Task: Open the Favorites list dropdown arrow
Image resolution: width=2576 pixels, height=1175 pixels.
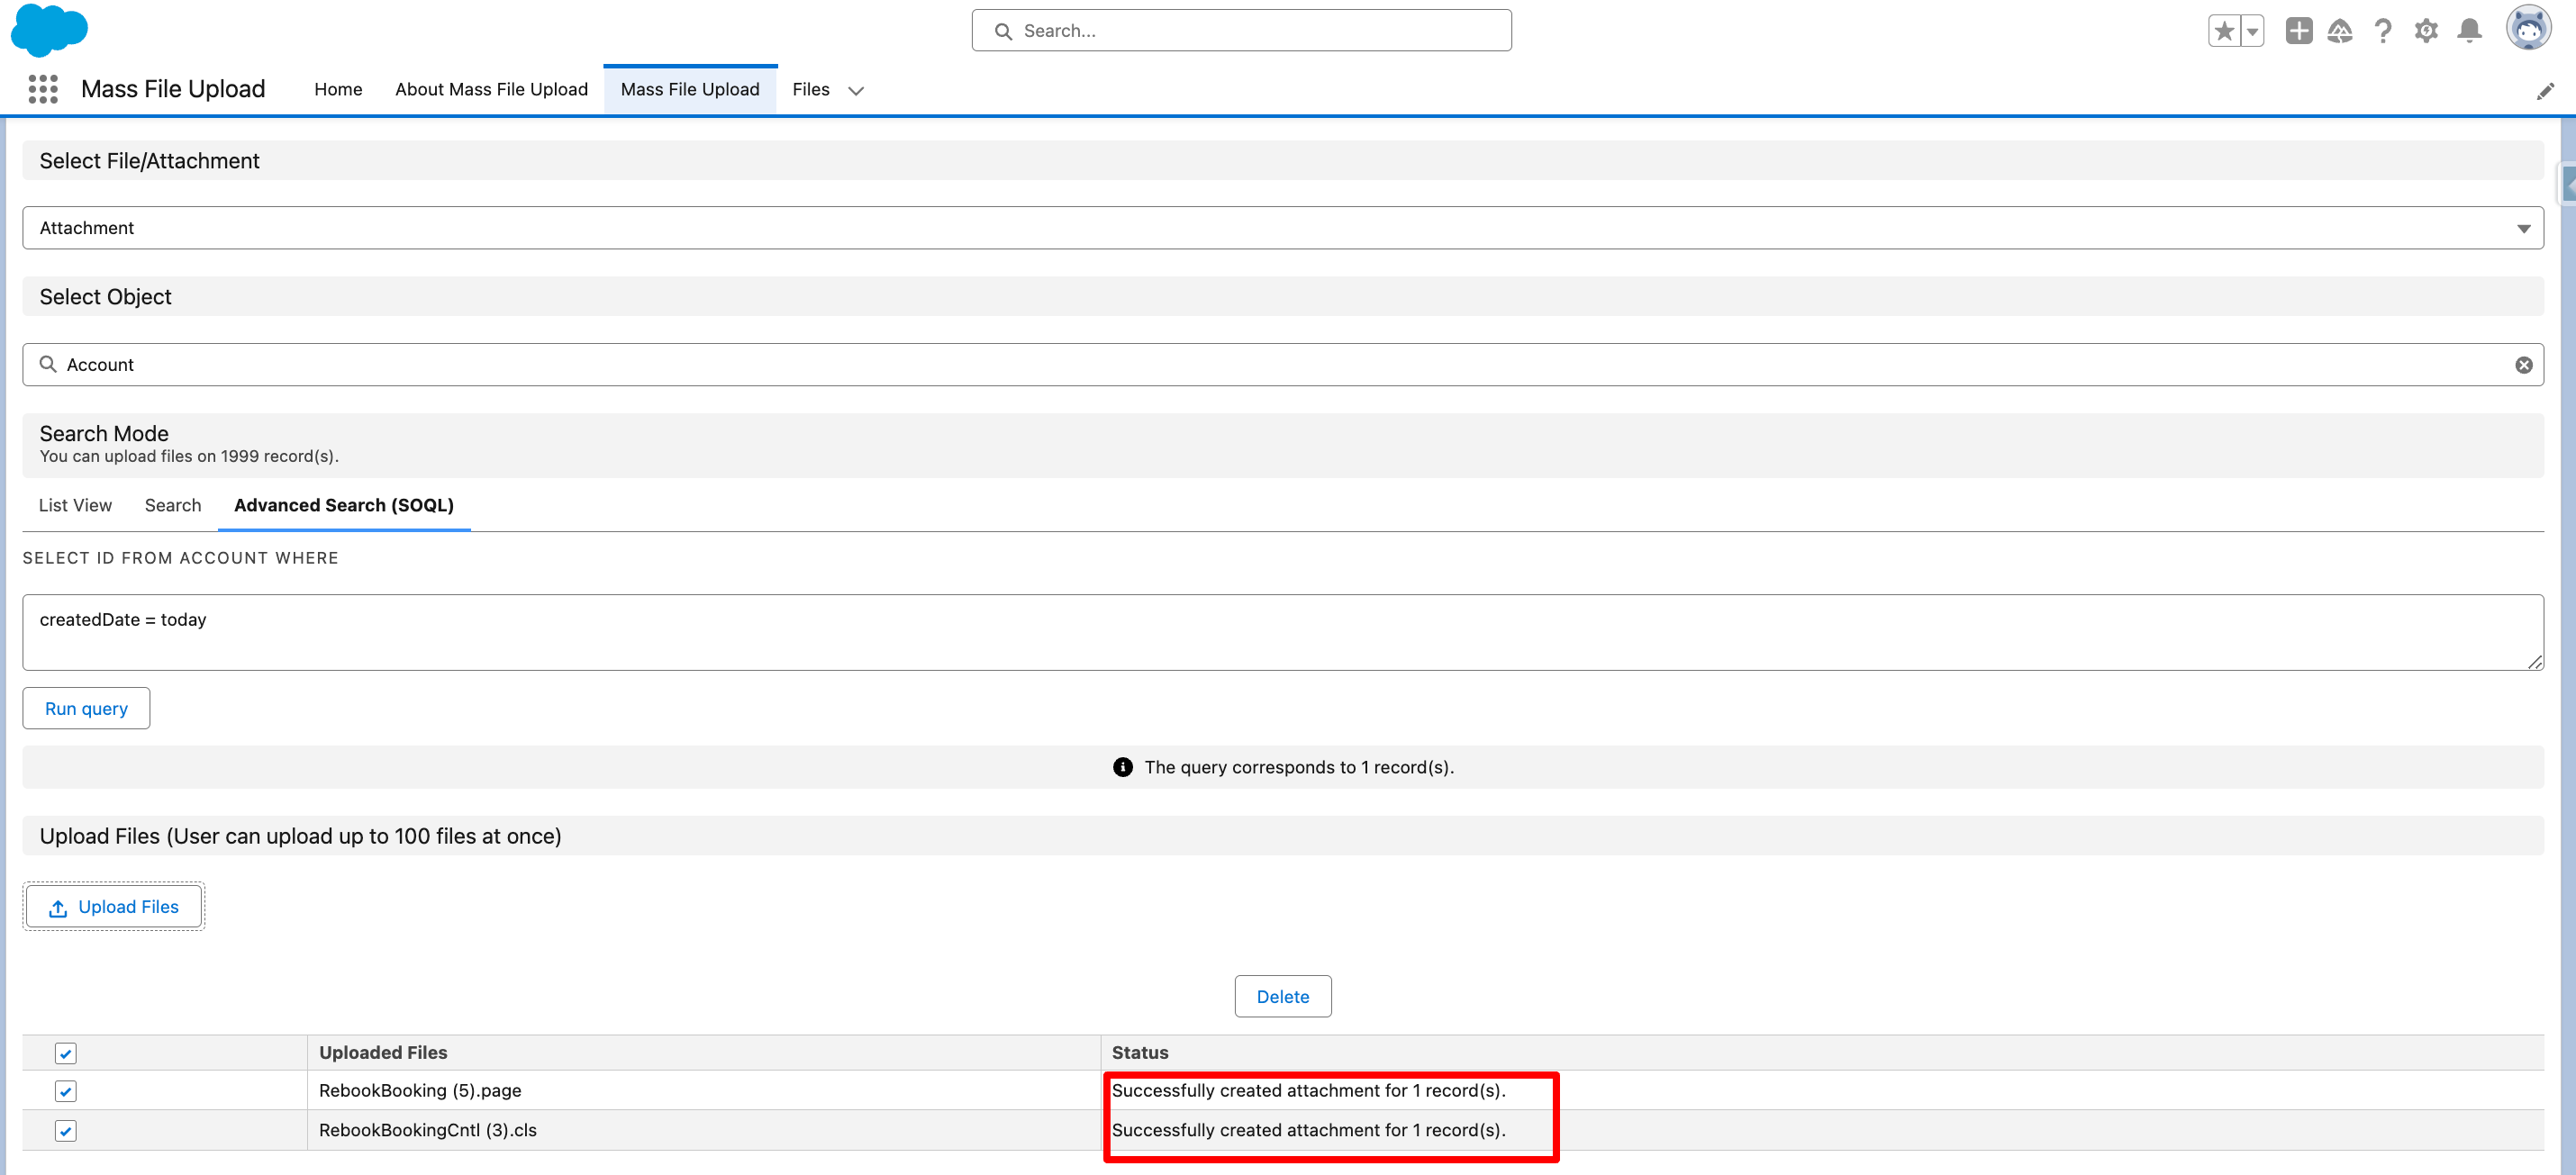Action: [x=2252, y=31]
